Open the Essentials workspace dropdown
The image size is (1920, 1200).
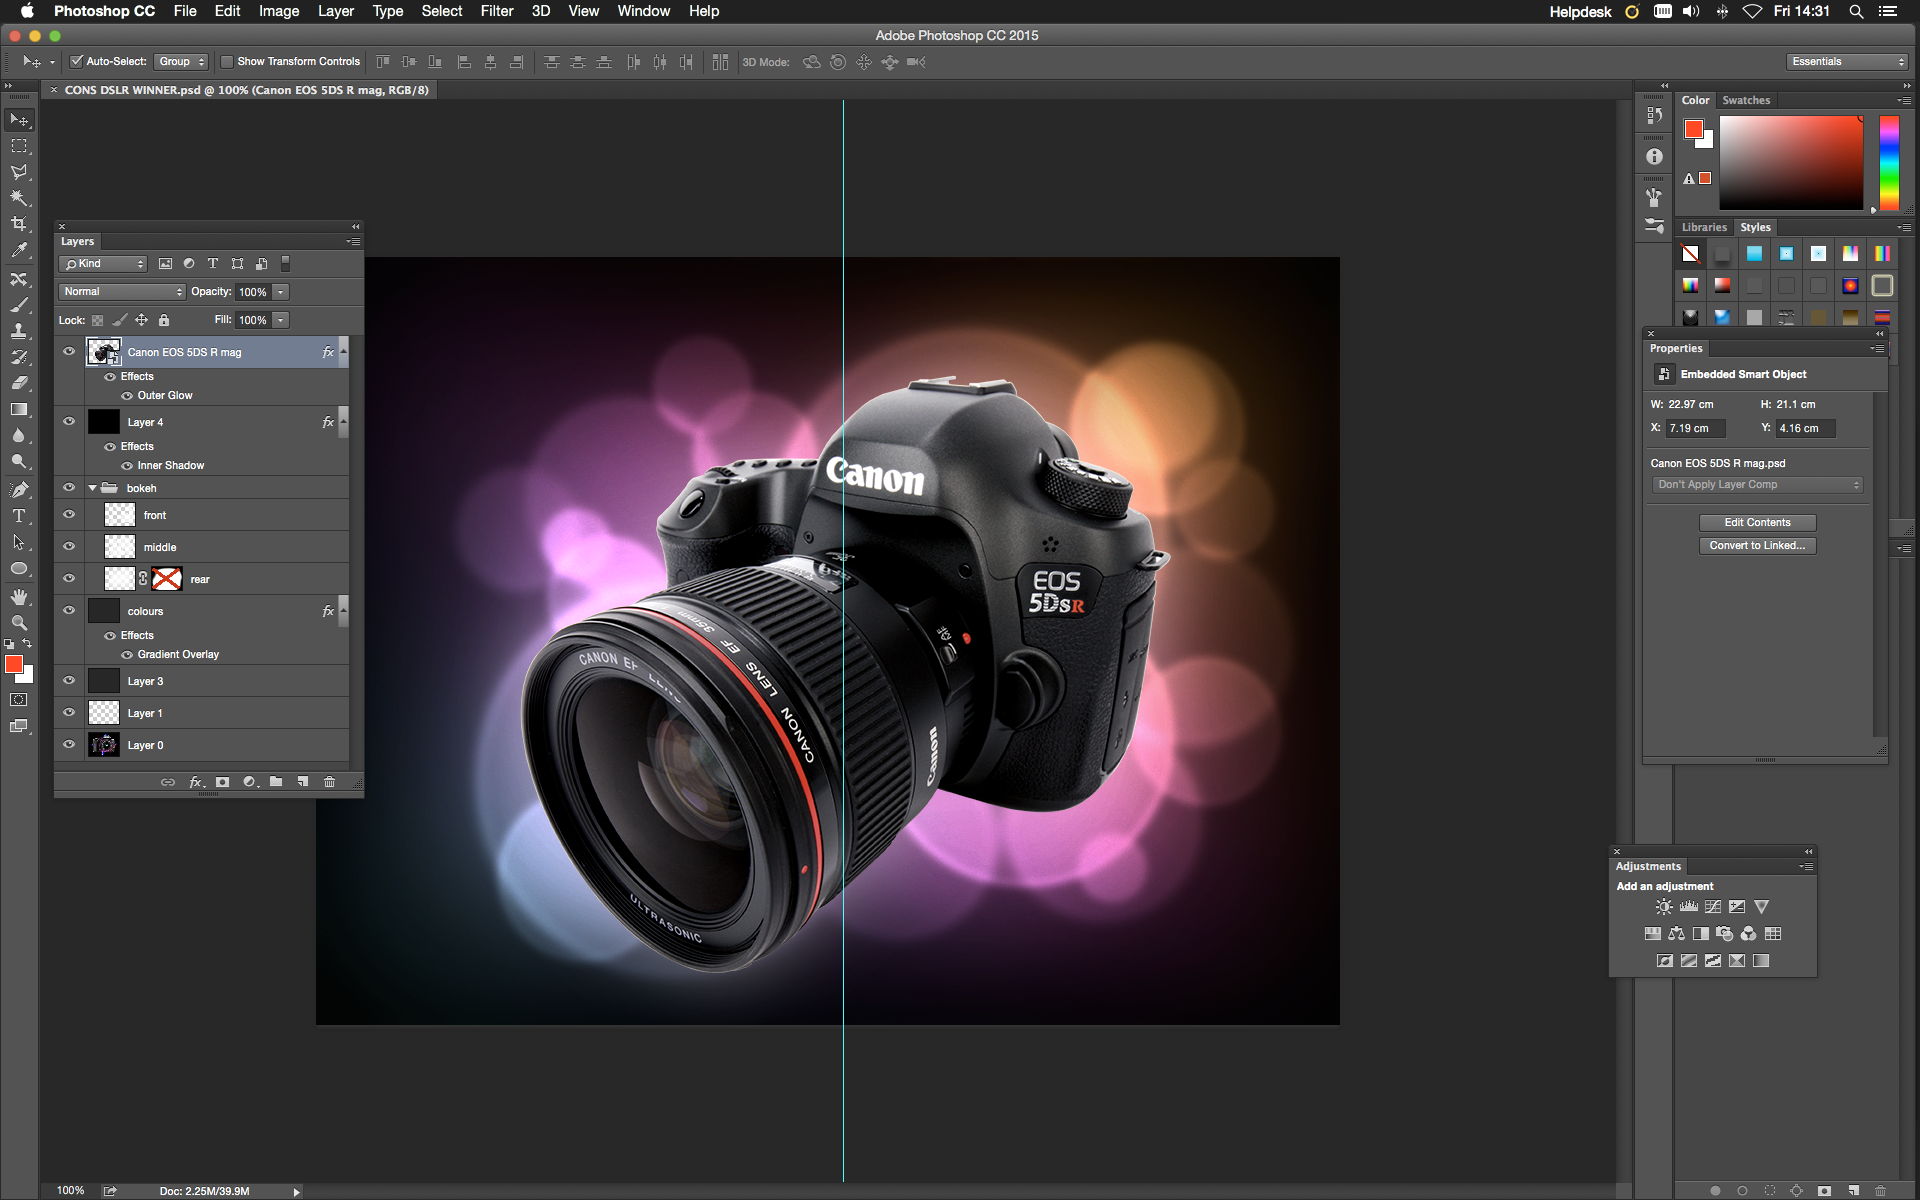click(x=1845, y=61)
